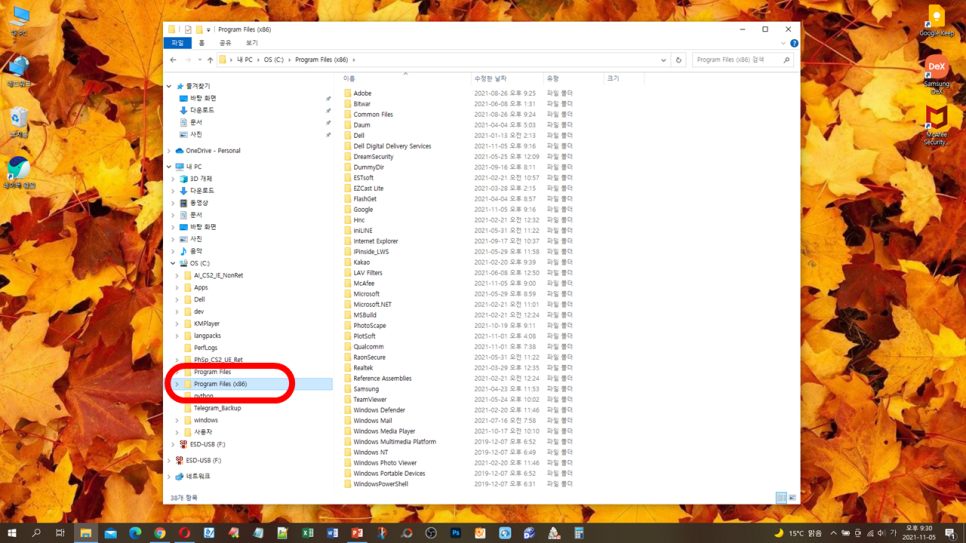The image size is (966, 543).
Task: Open taskbar search magnifier
Action: (36, 533)
